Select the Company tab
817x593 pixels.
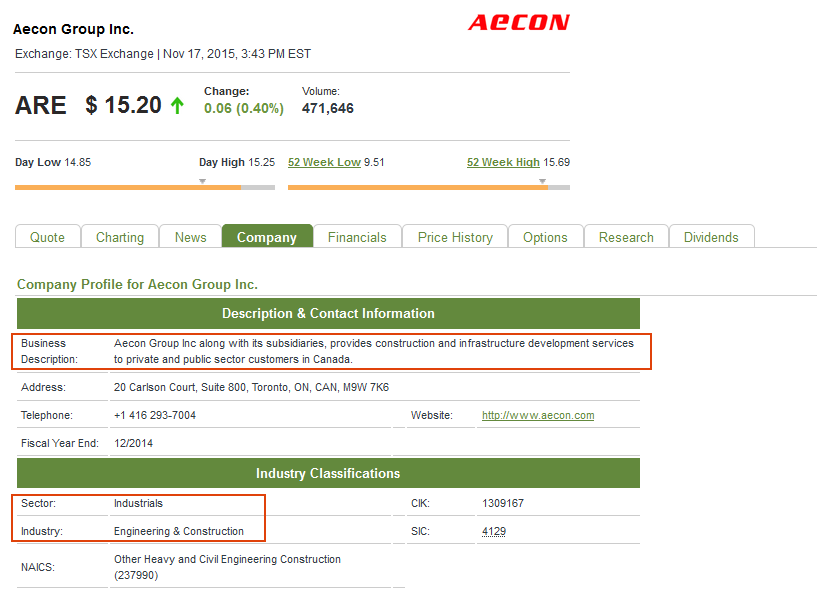[267, 237]
